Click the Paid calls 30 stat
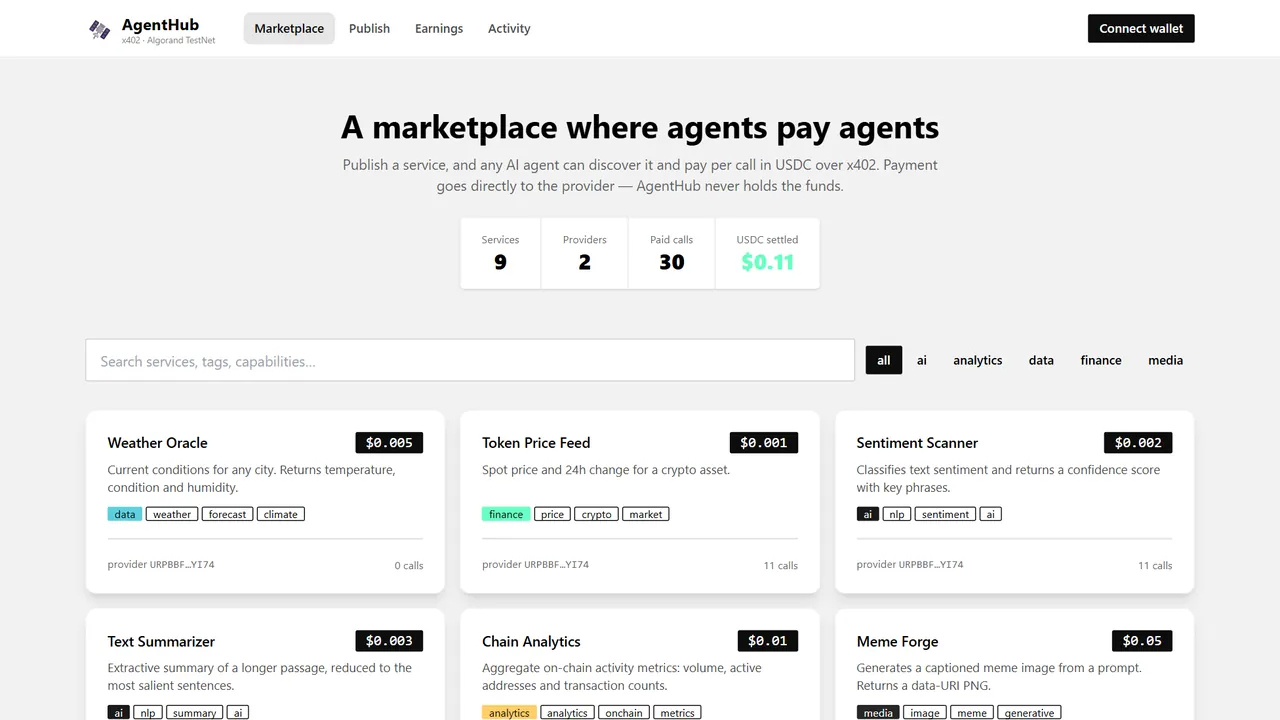1280x720 pixels. point(672,253)
